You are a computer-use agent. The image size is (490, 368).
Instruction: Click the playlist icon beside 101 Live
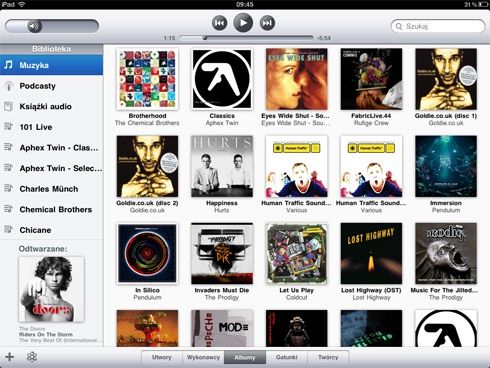[8, 126]
